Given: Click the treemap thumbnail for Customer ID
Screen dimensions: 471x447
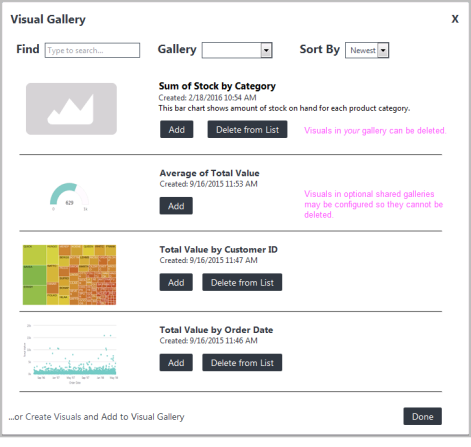Looking at the screenshot, I should point(69,275).
